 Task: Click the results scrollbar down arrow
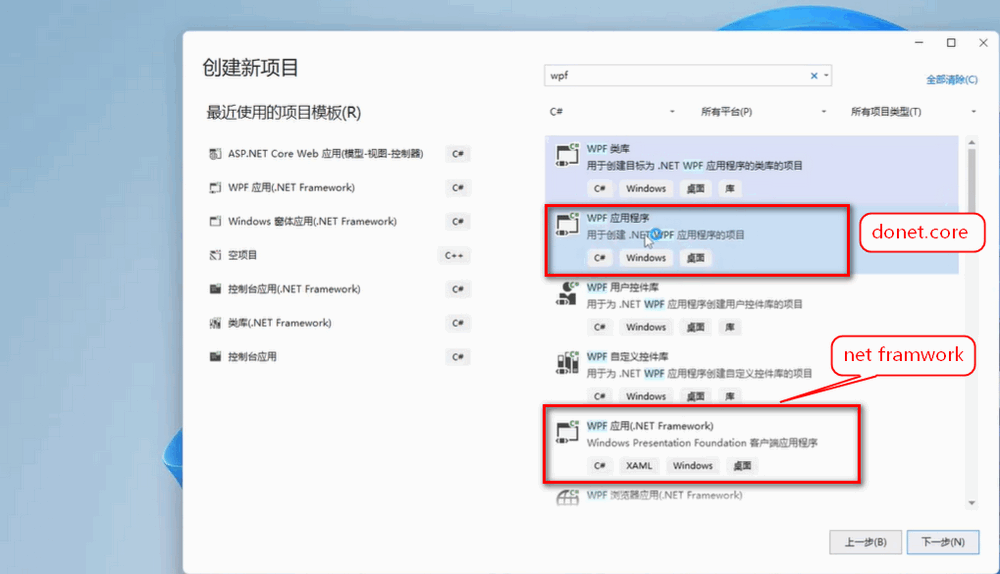972,503
